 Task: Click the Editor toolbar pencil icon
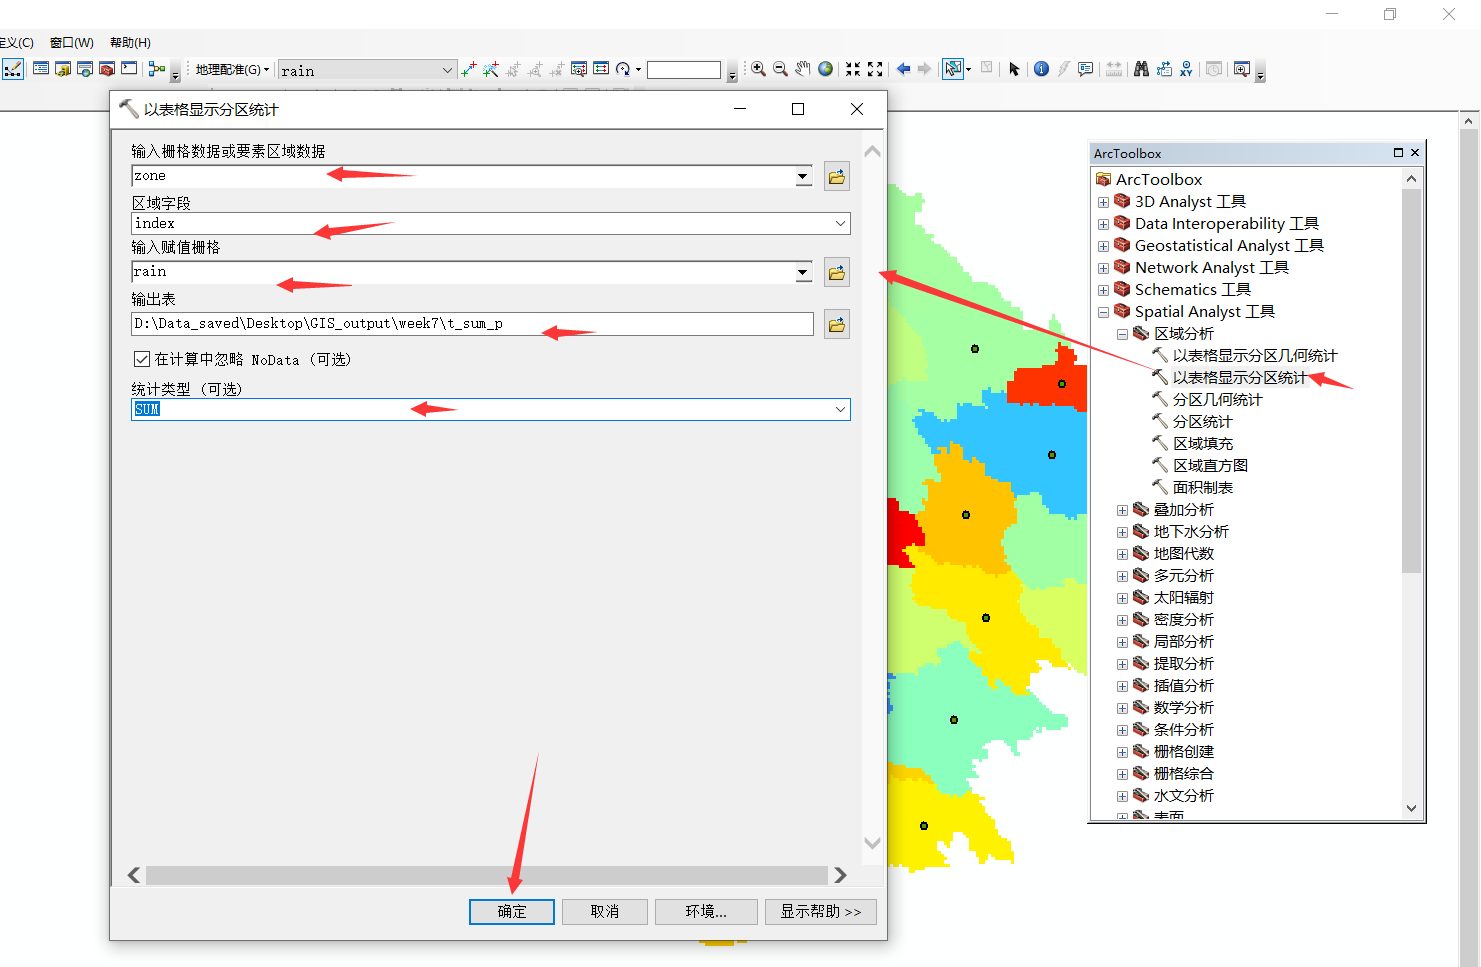(x=13, y=69)
